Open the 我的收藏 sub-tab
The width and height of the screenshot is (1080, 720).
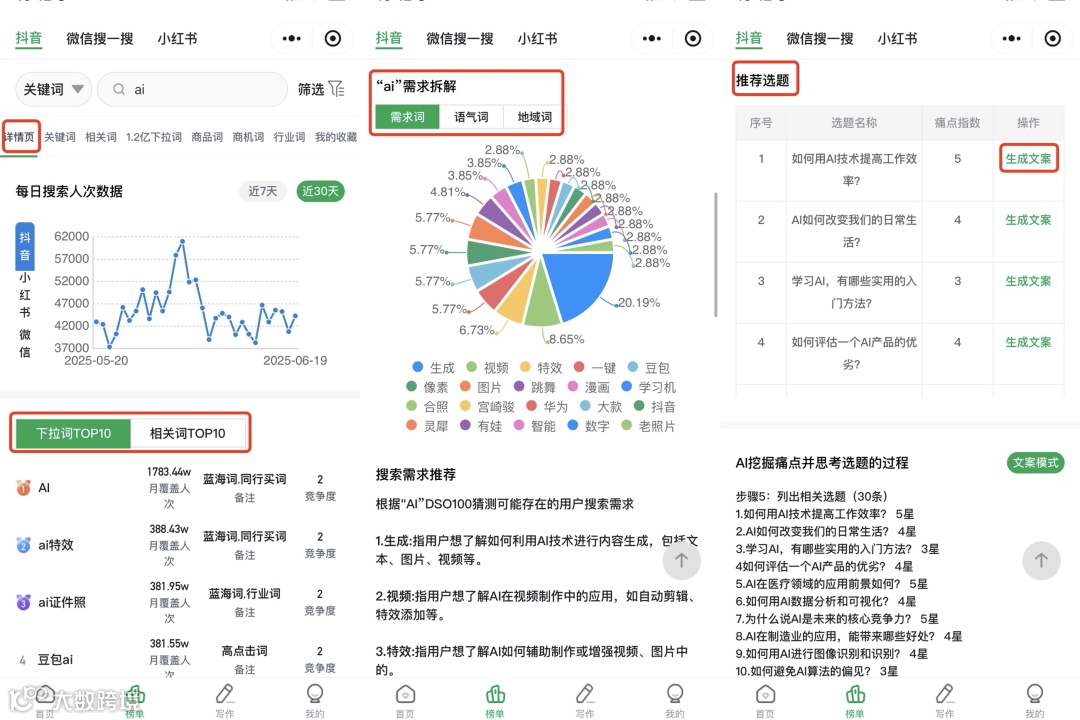coord(336,137)
